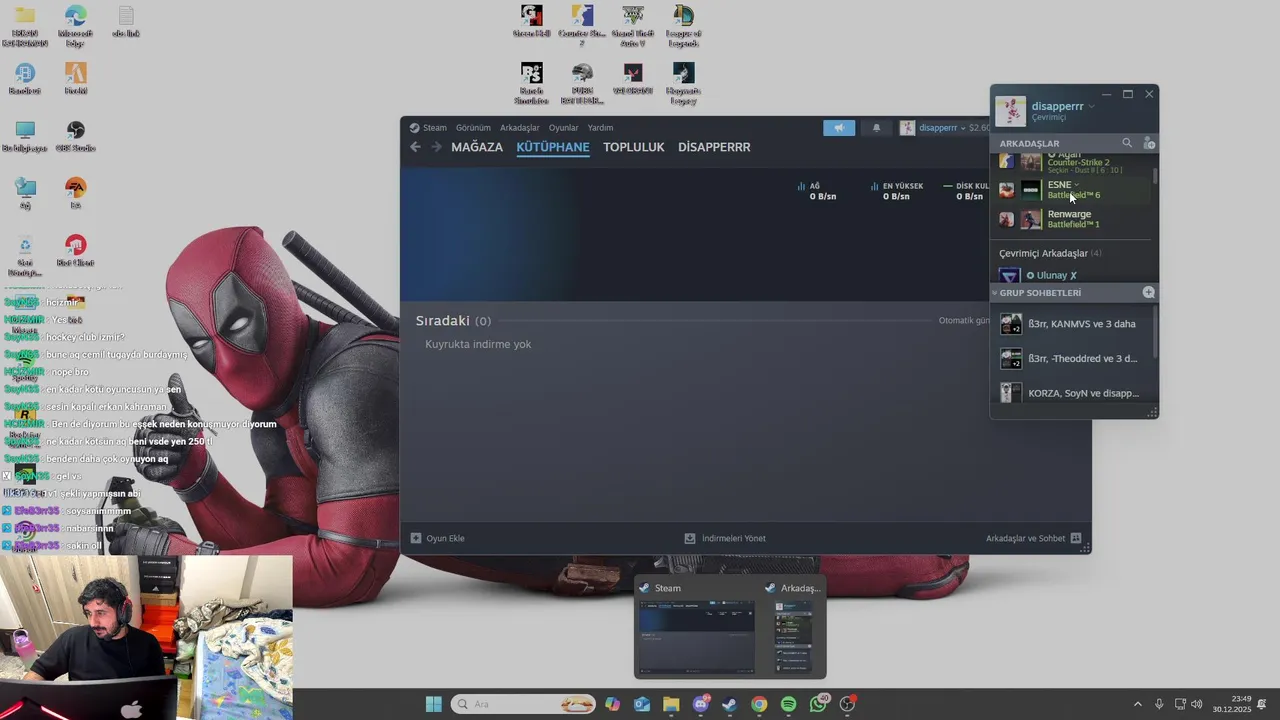Screen dimensions: 1280x720
Task: Switch to the TOPLULUK tab
Action: click(634, 147)
